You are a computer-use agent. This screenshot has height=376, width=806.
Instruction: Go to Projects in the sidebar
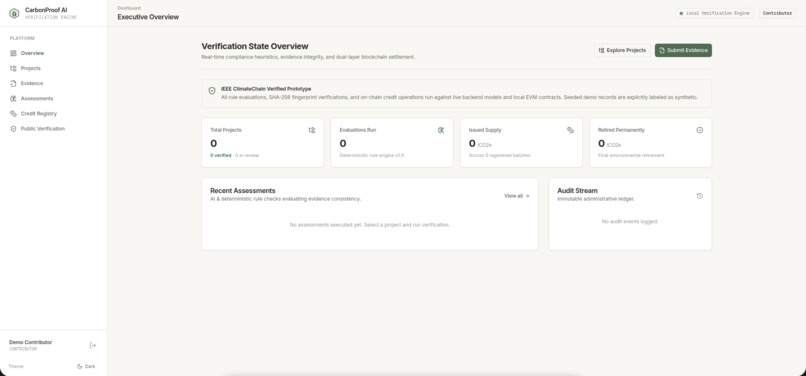point(53,68)
